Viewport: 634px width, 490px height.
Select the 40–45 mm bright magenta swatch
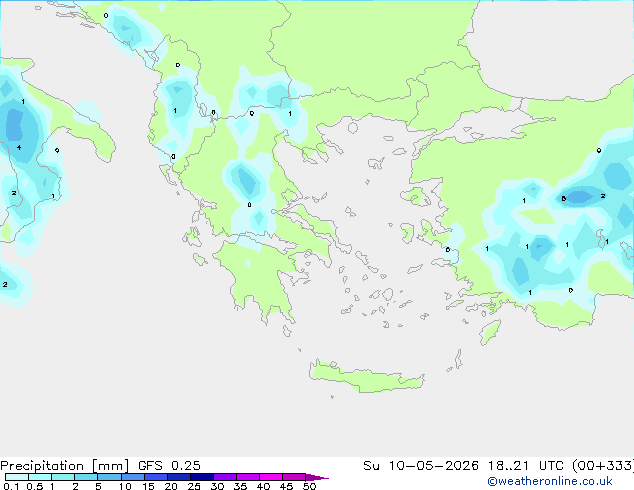click(x=271, y=477)
